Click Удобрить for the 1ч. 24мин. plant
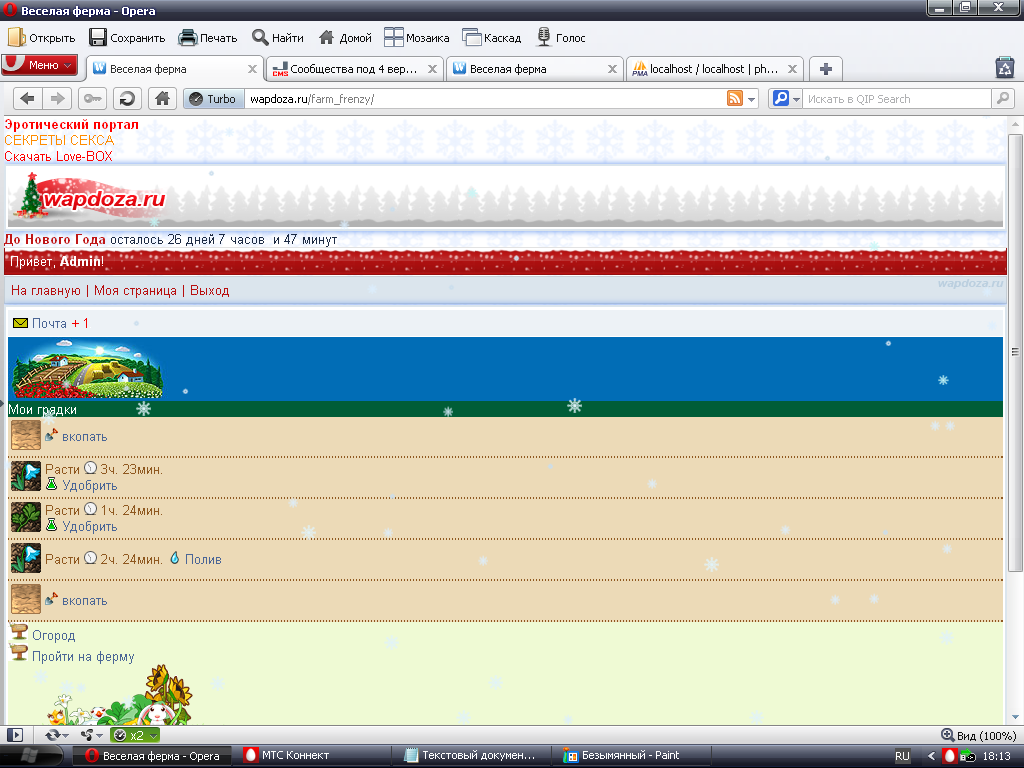 pyautogui.click(x=89, y=526)
